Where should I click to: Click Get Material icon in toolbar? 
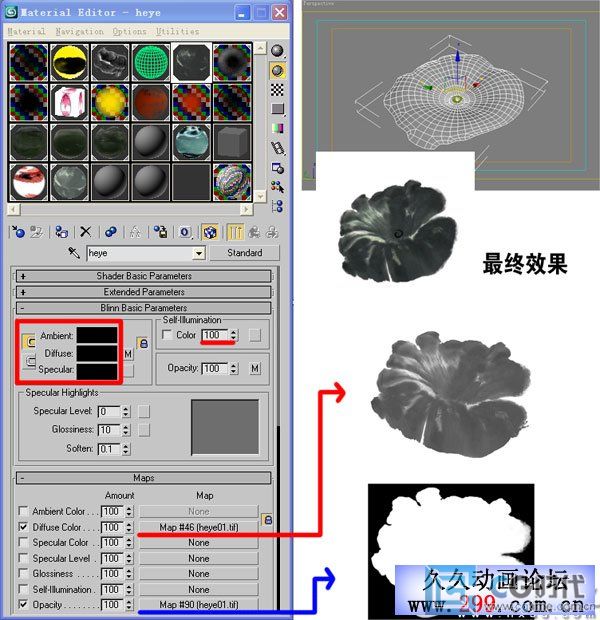pos(18,231)
